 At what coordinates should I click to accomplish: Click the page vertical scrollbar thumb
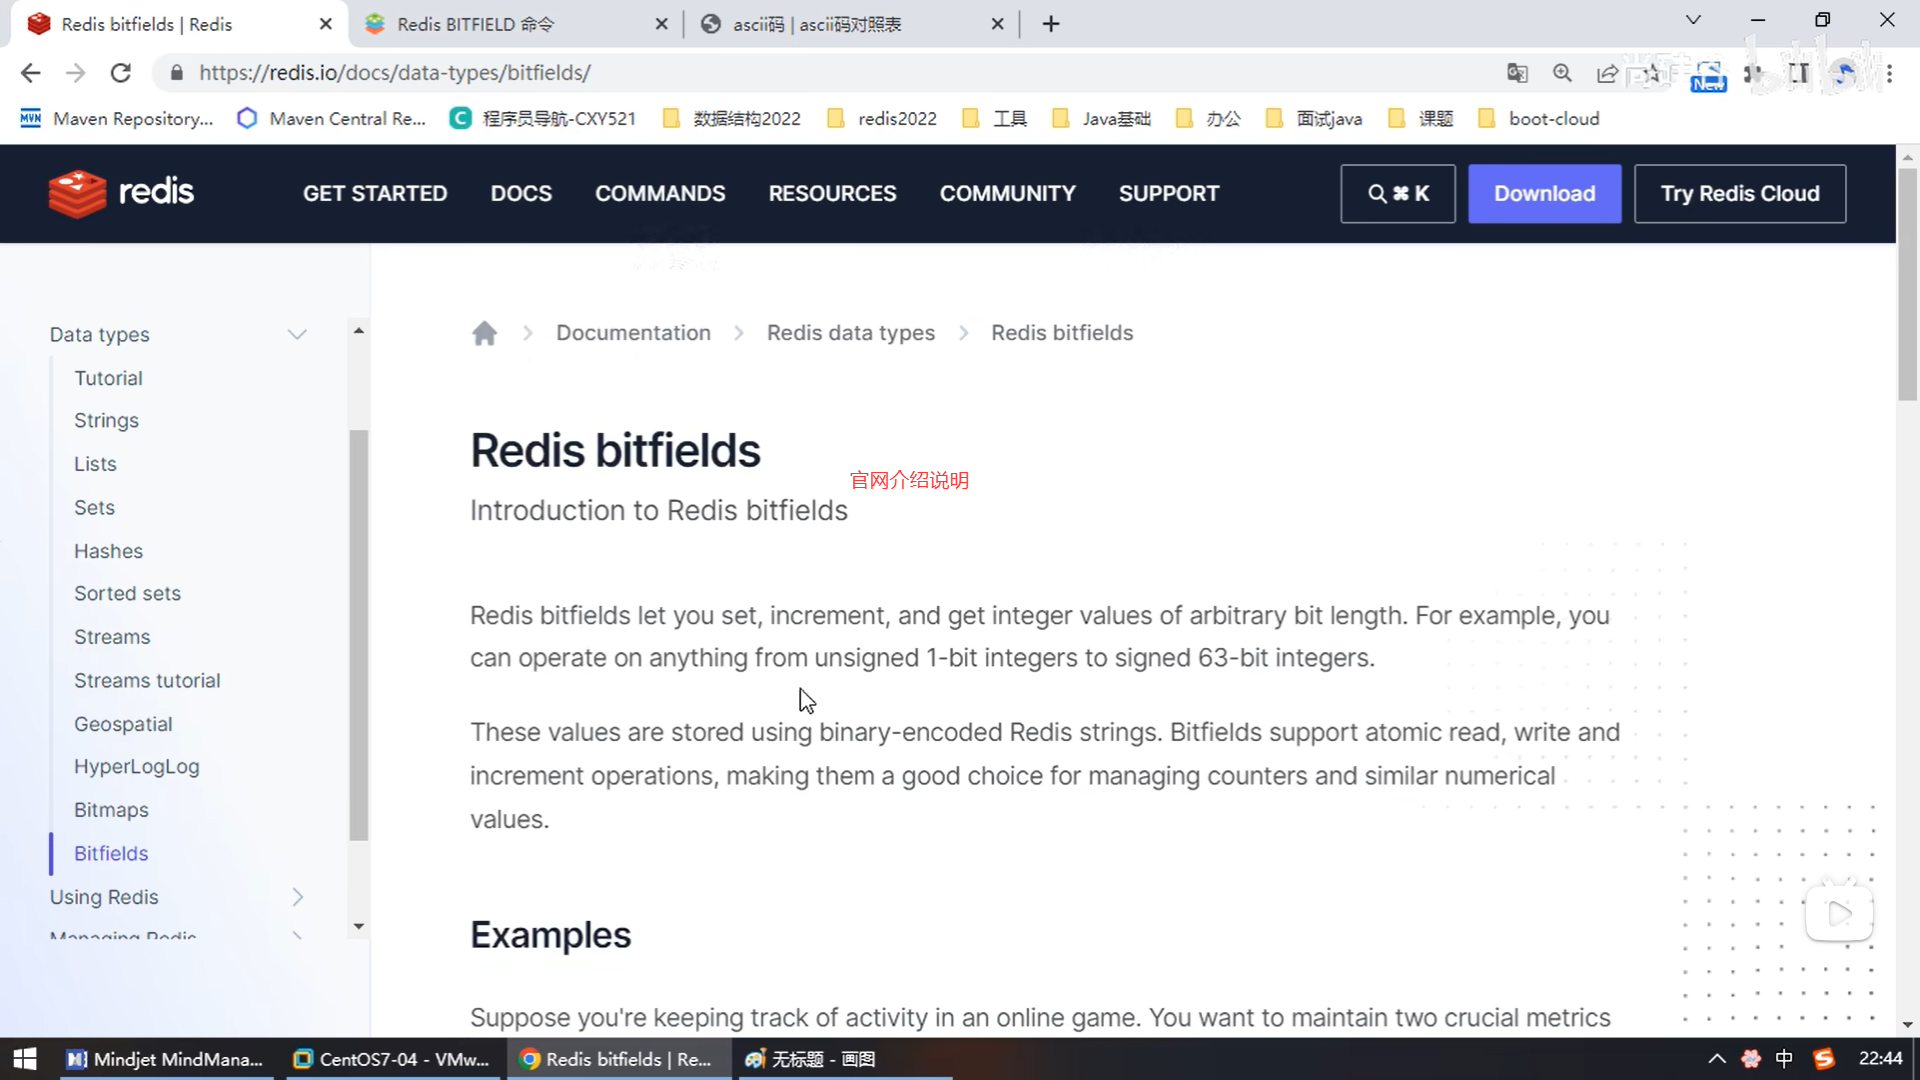[1907, 285]
